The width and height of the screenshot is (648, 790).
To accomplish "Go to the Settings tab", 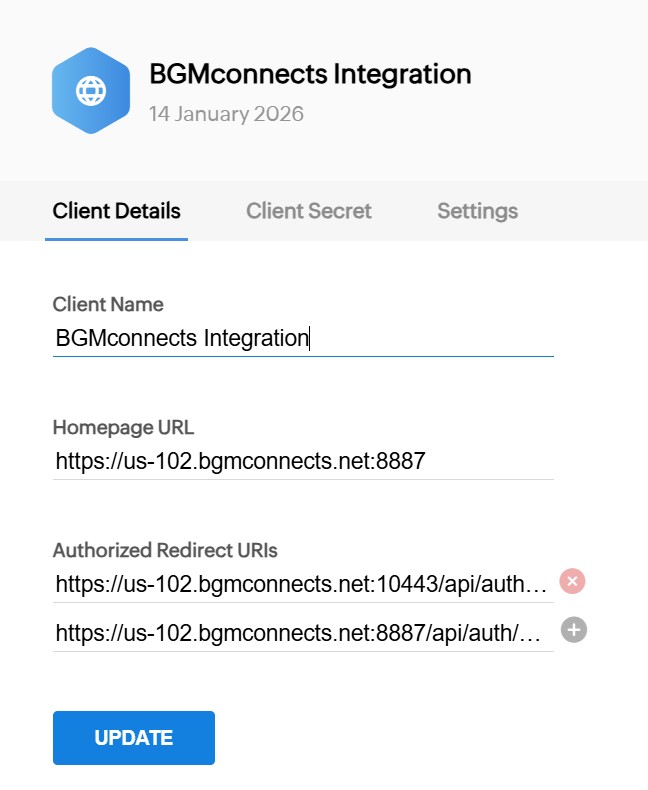I will (477, 211).
